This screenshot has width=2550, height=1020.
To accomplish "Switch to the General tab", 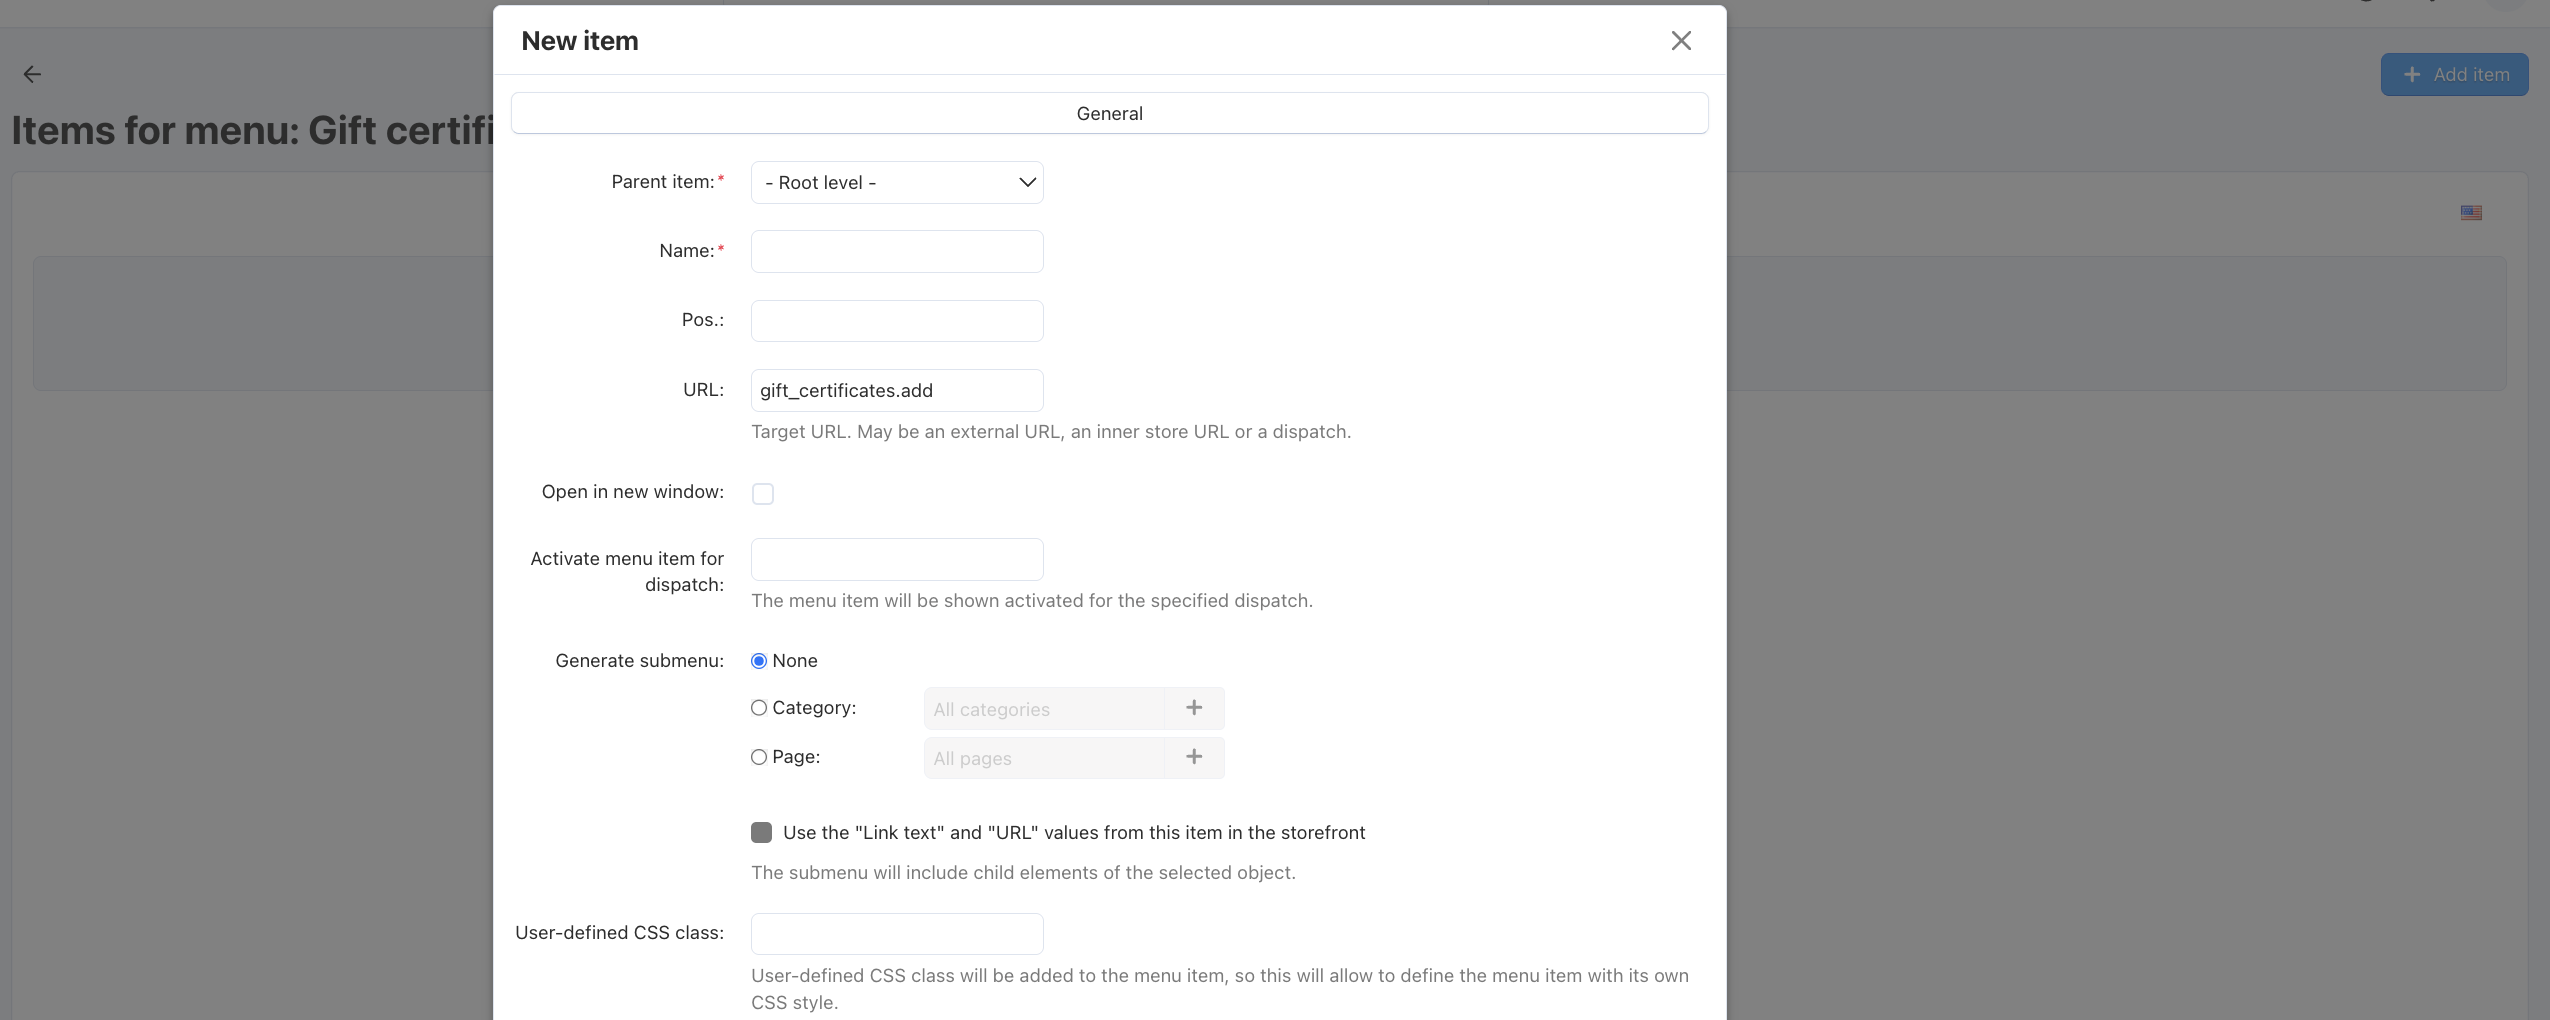I will click(1109, 113).
